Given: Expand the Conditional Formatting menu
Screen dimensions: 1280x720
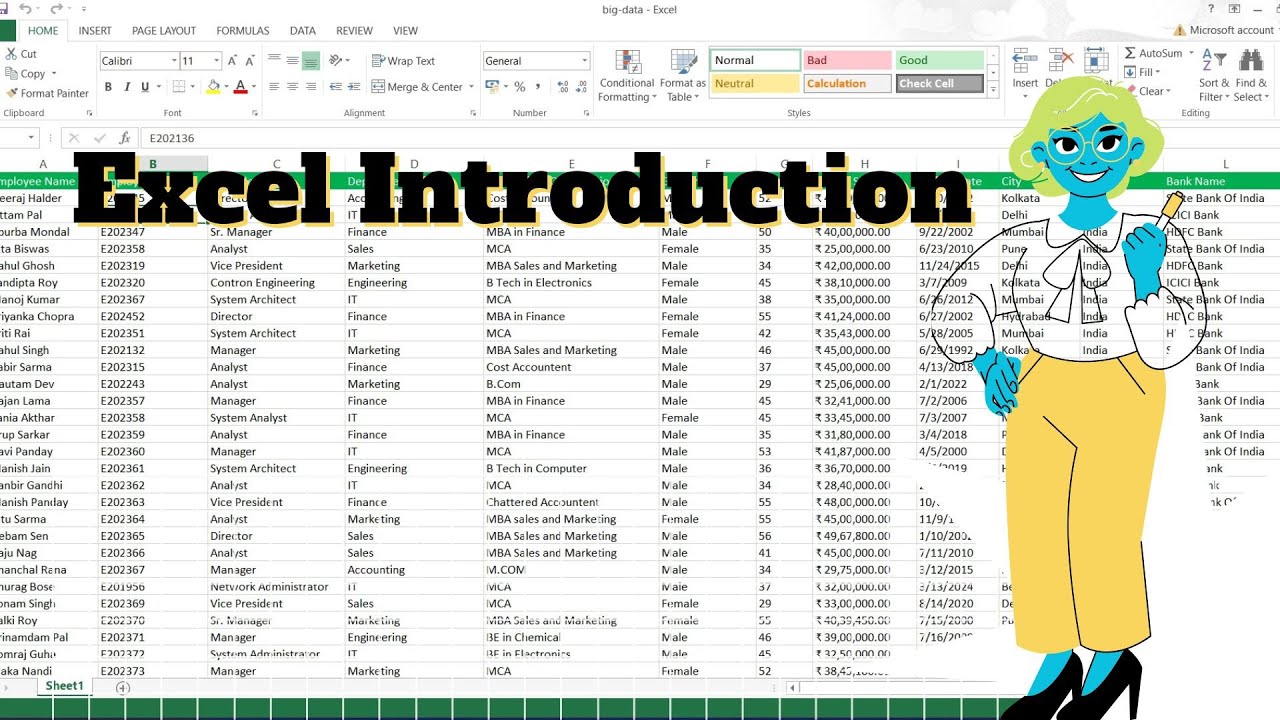Looking at the screenshot, I should pos(627,75).
